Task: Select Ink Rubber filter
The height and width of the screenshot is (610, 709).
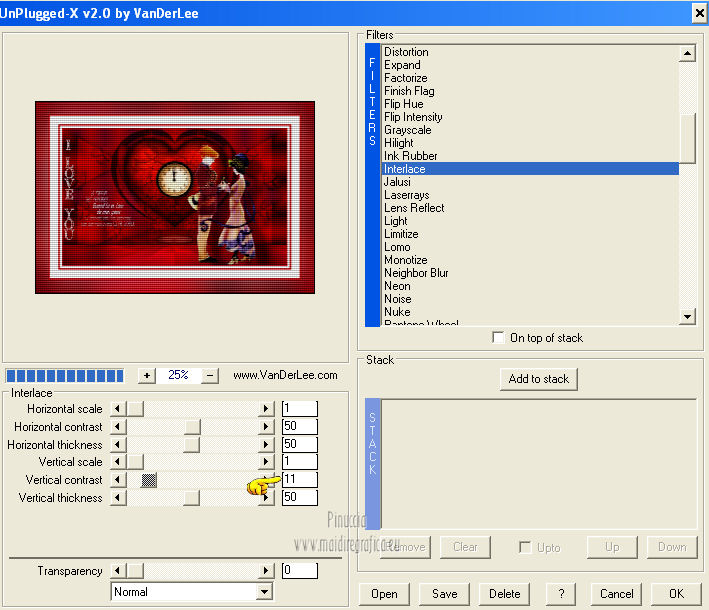Action: [x=530, y=156]
